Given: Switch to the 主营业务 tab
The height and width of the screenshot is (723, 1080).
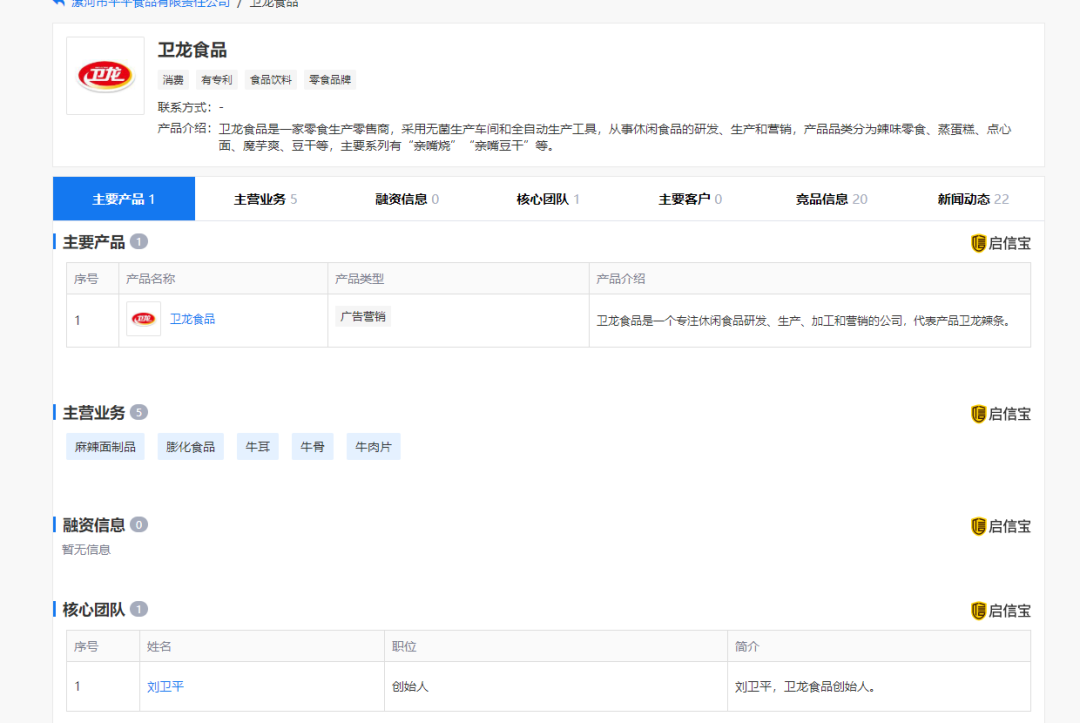Looking at the screenshot, I should coord(256,198).
